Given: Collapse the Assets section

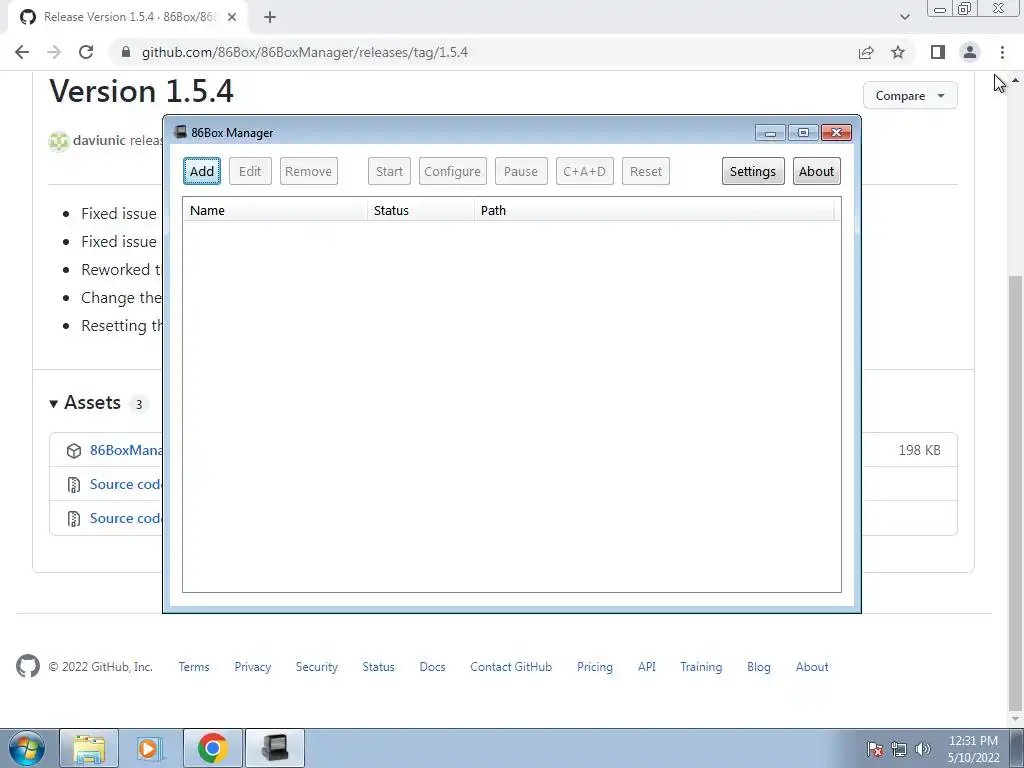Looking at the screenshot, I should (x=86, y=402).
